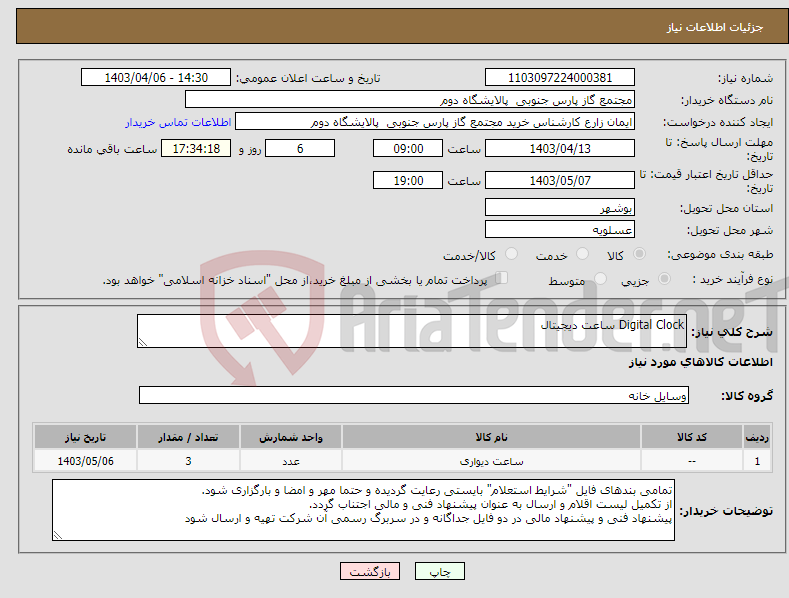Toggle the اسناد خزانه اسلامی payment checkbox
This screenshot has height=598, width=789.
pyautogui.click(x=501, y=278)
